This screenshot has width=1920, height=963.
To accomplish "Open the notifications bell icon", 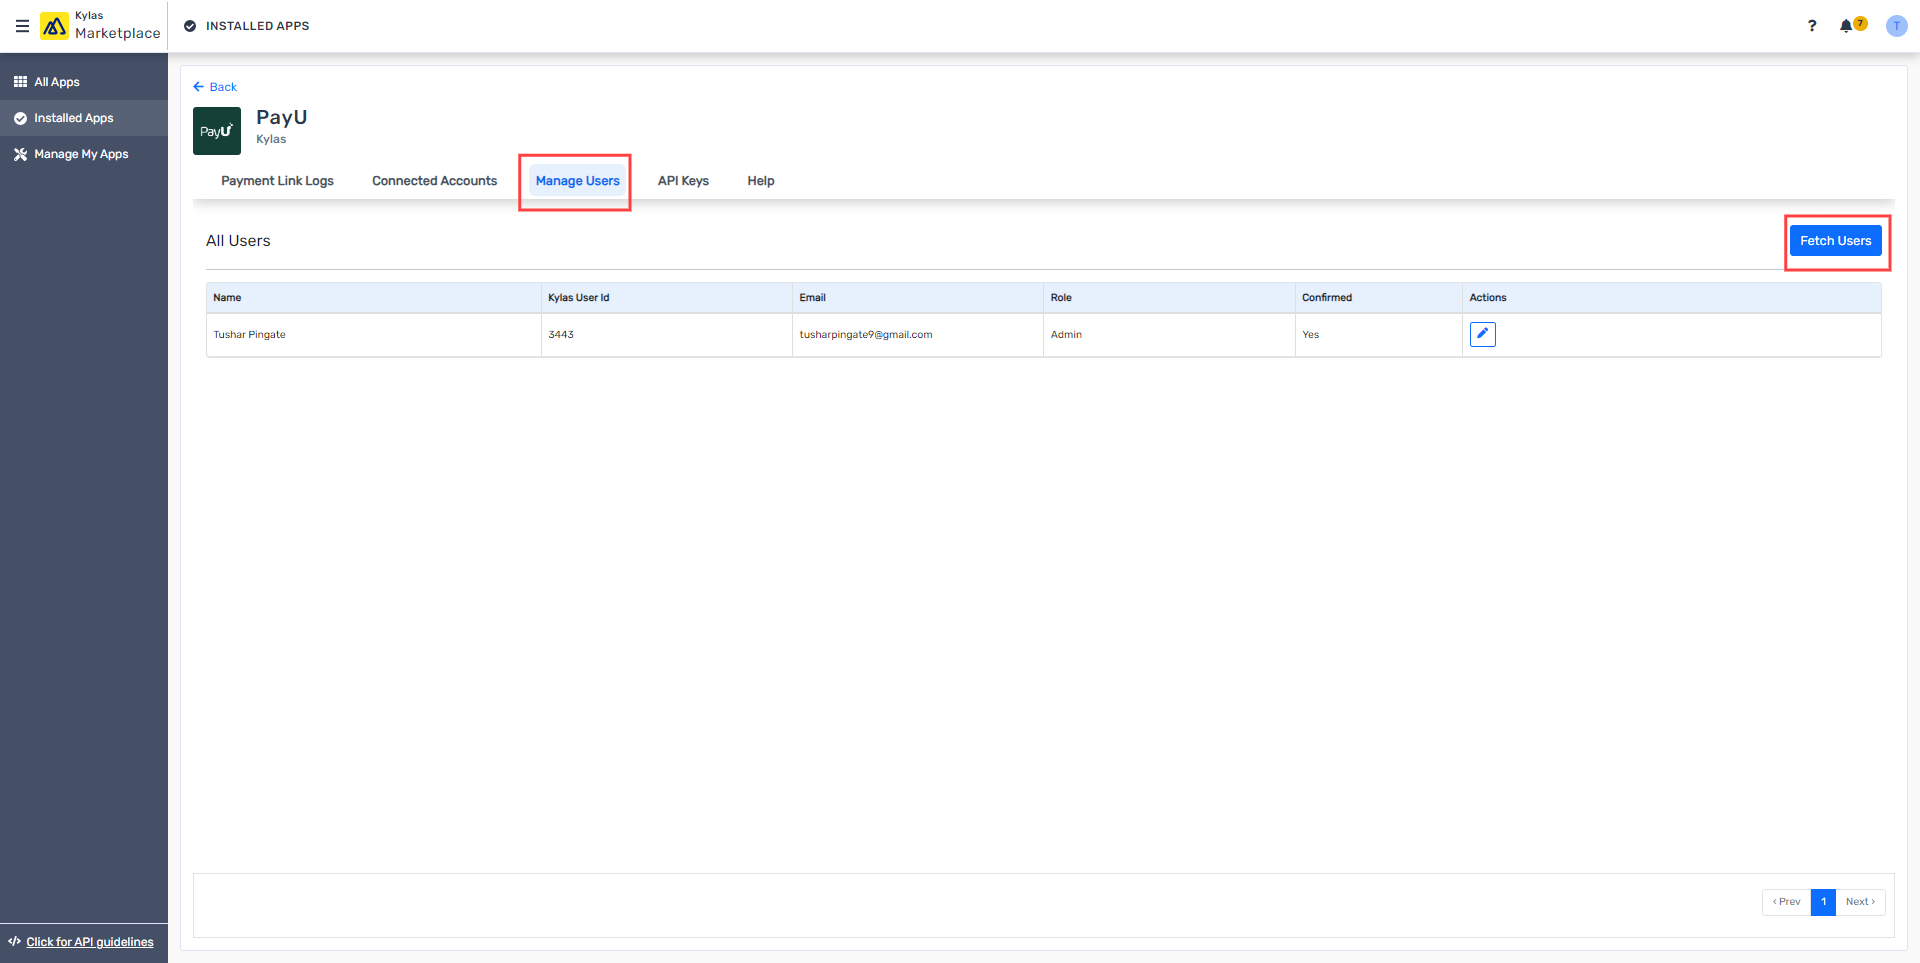I will coord(1846,26).
